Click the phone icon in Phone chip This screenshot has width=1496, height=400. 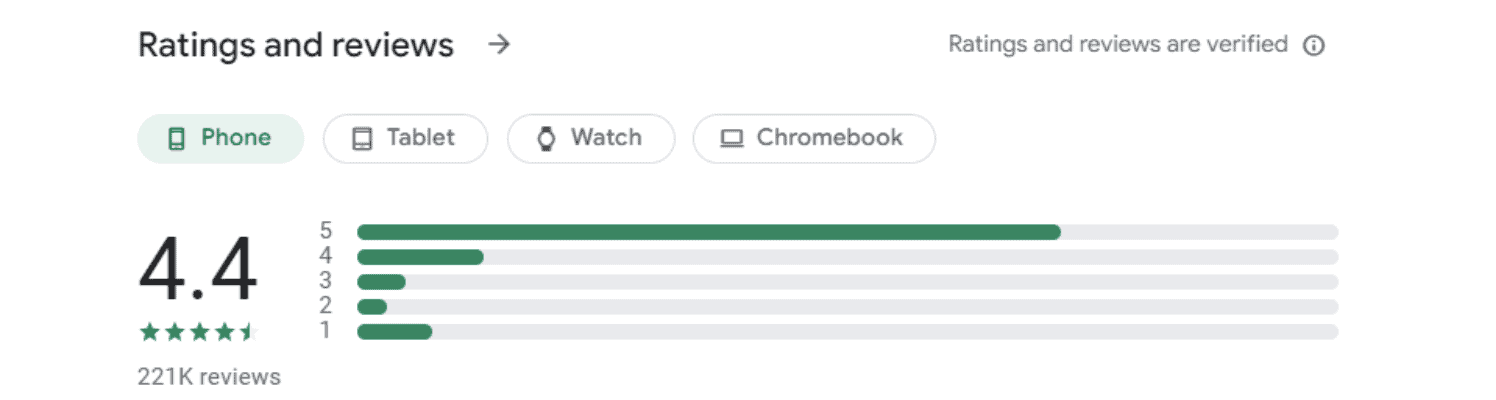176,138
